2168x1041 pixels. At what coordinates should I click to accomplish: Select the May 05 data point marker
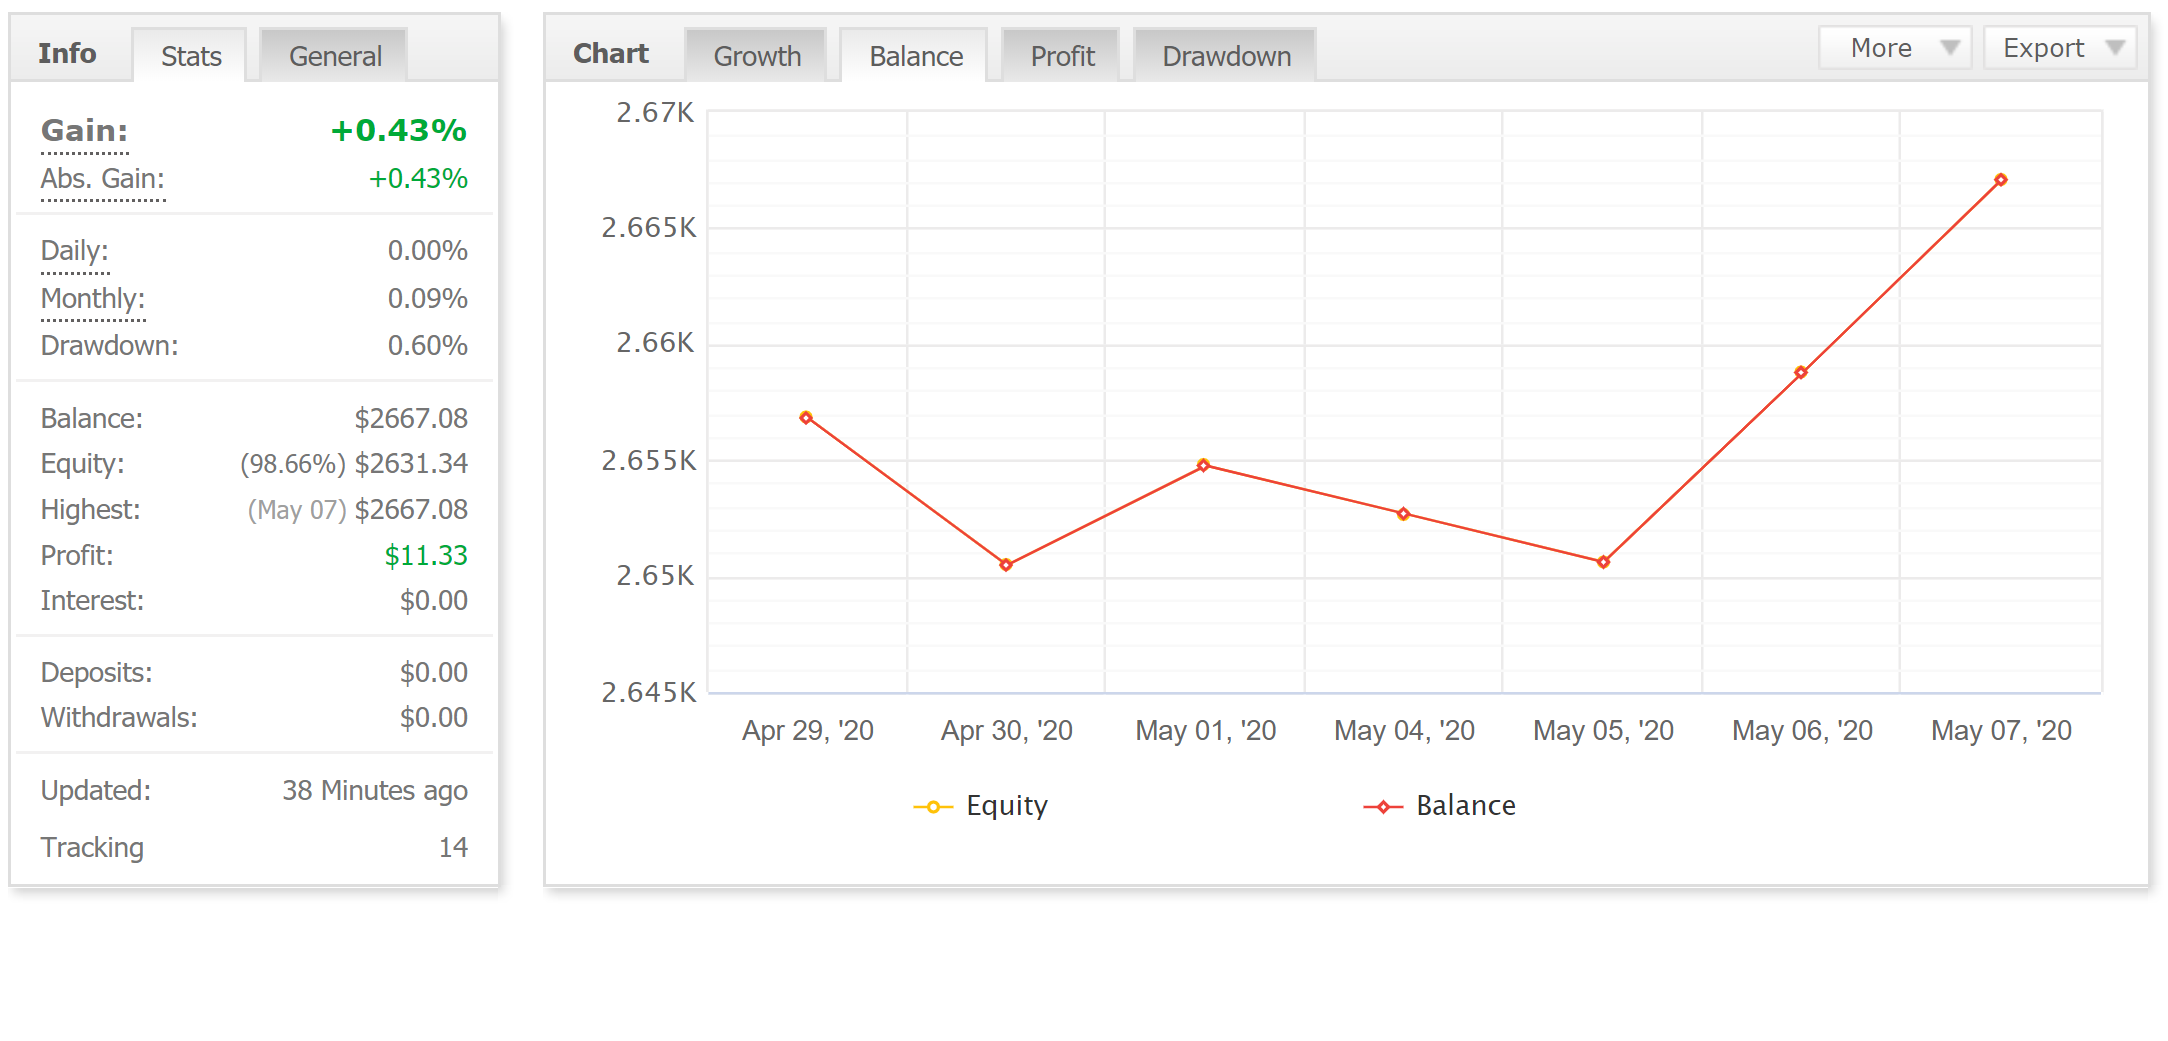1603,562
